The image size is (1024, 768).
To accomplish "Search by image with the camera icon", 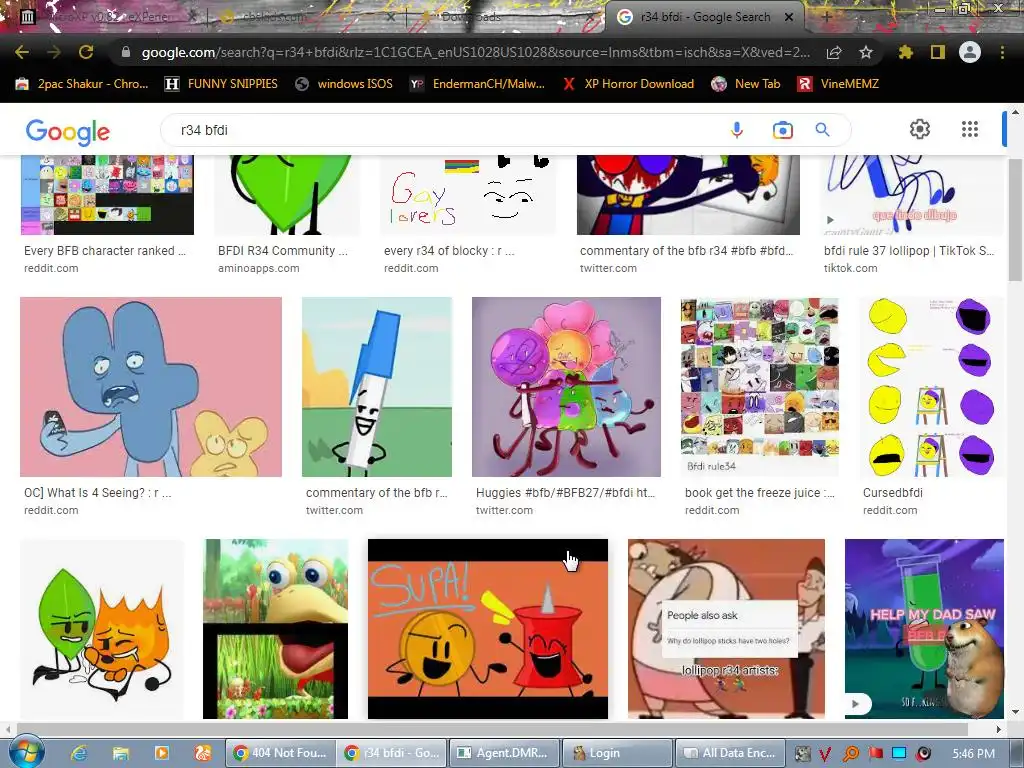I will (782, 130).
